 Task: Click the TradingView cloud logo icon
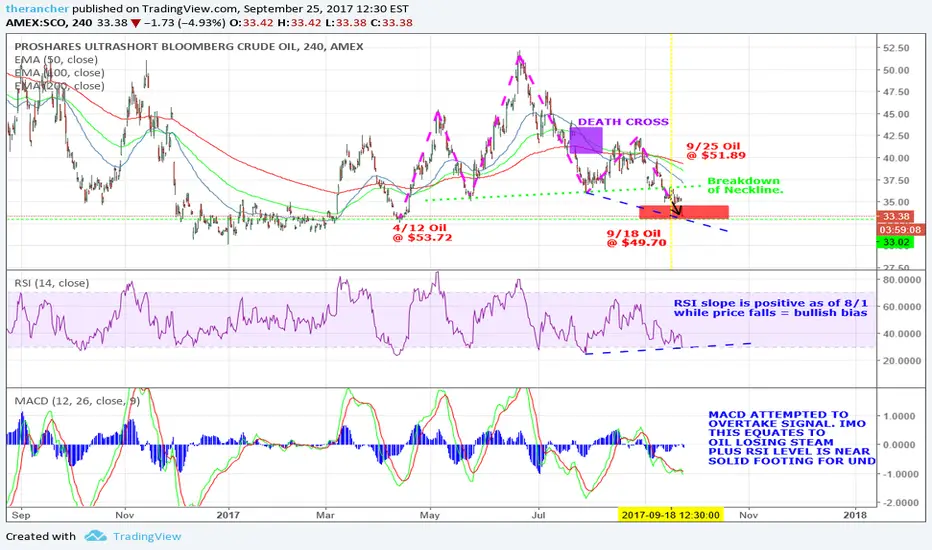(x=95, y=536)
